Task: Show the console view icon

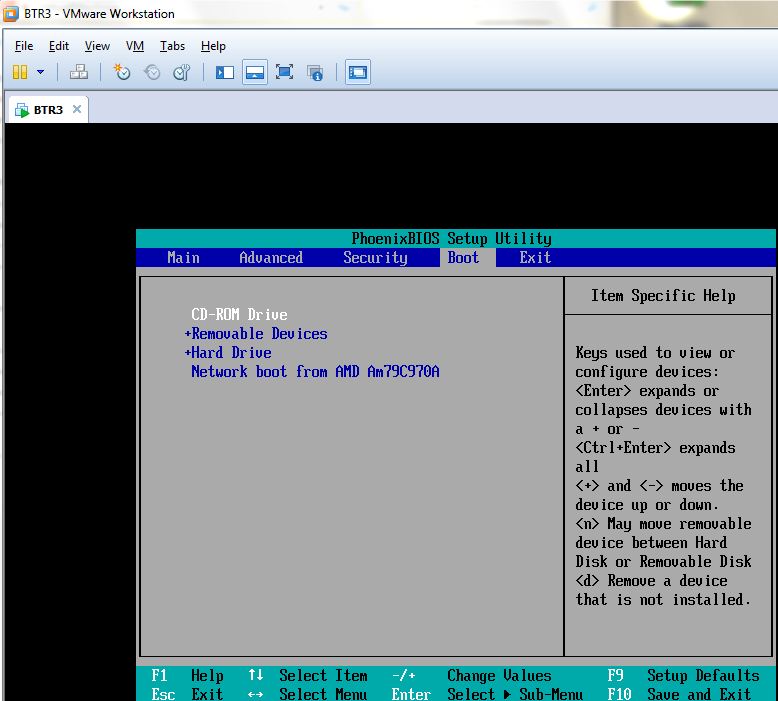Action: pos(358,72)
